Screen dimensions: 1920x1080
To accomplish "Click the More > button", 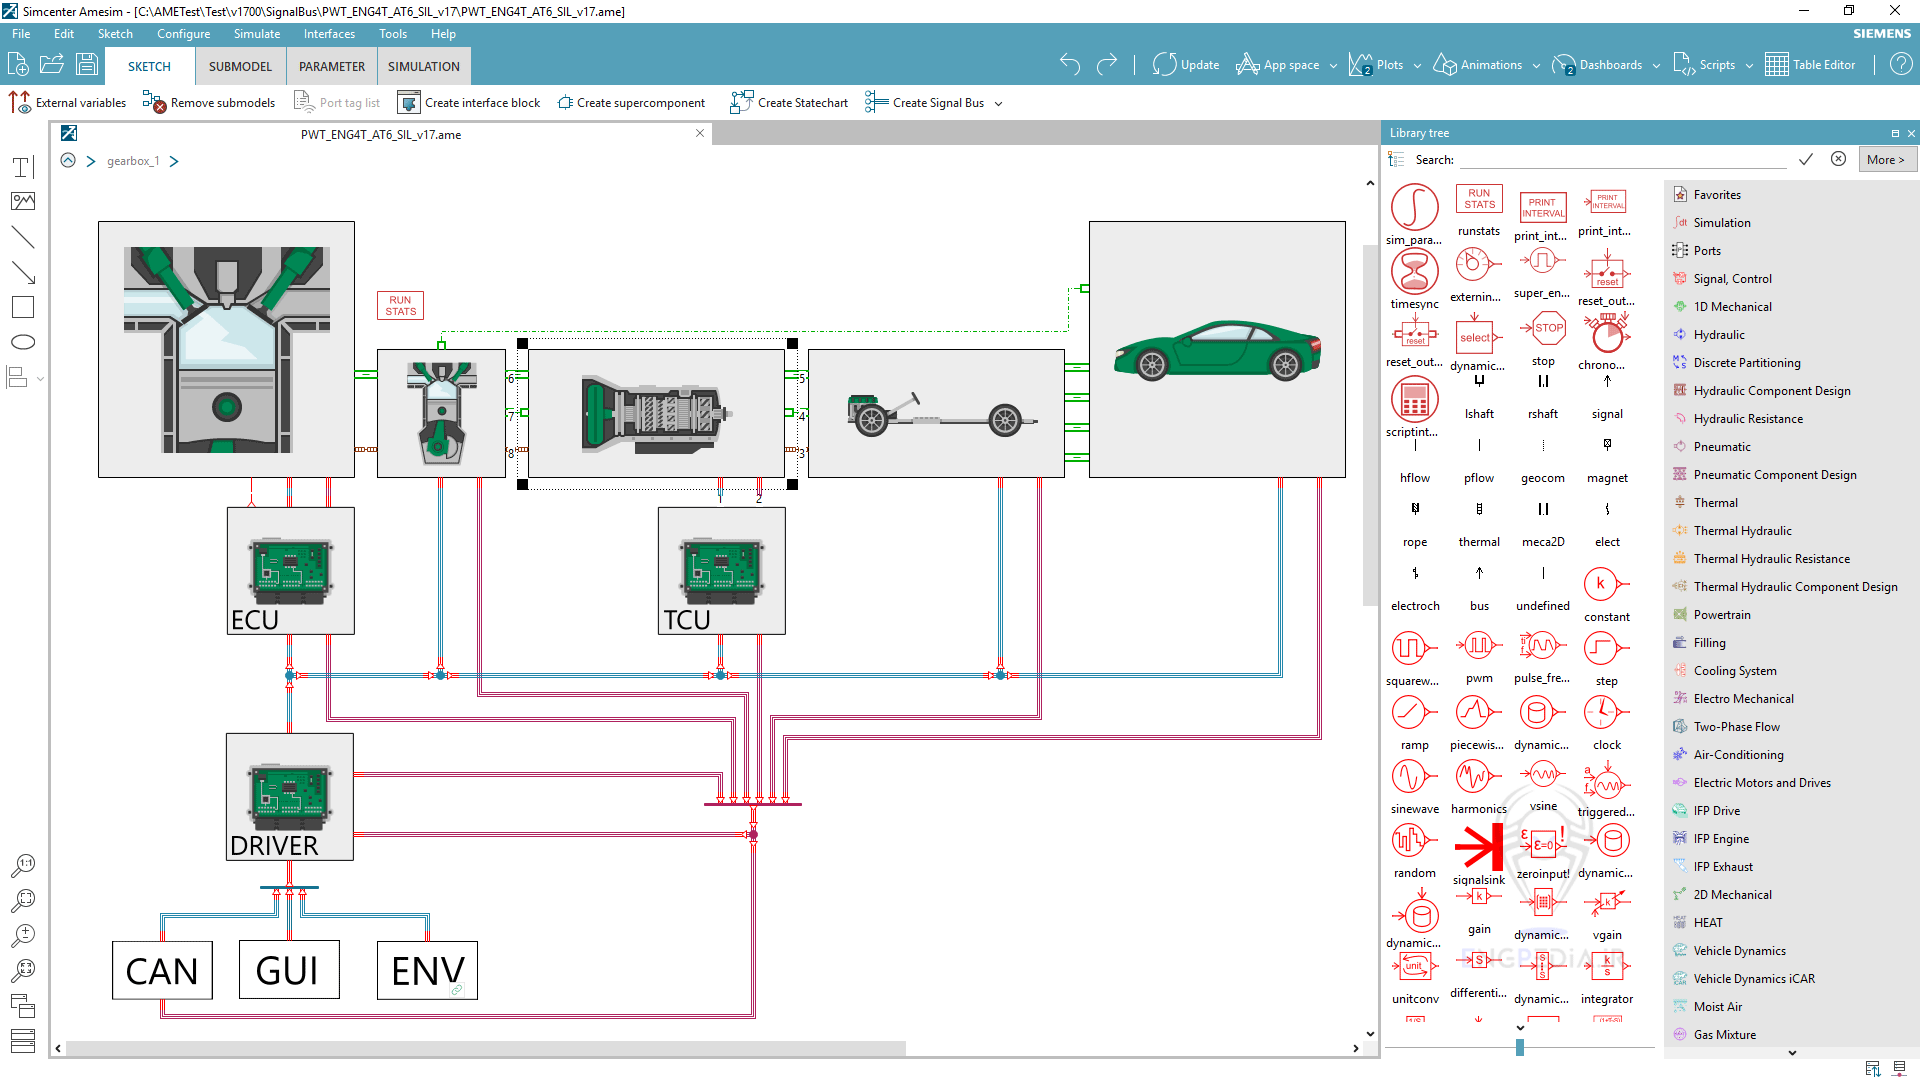I will click(1885, 160).
